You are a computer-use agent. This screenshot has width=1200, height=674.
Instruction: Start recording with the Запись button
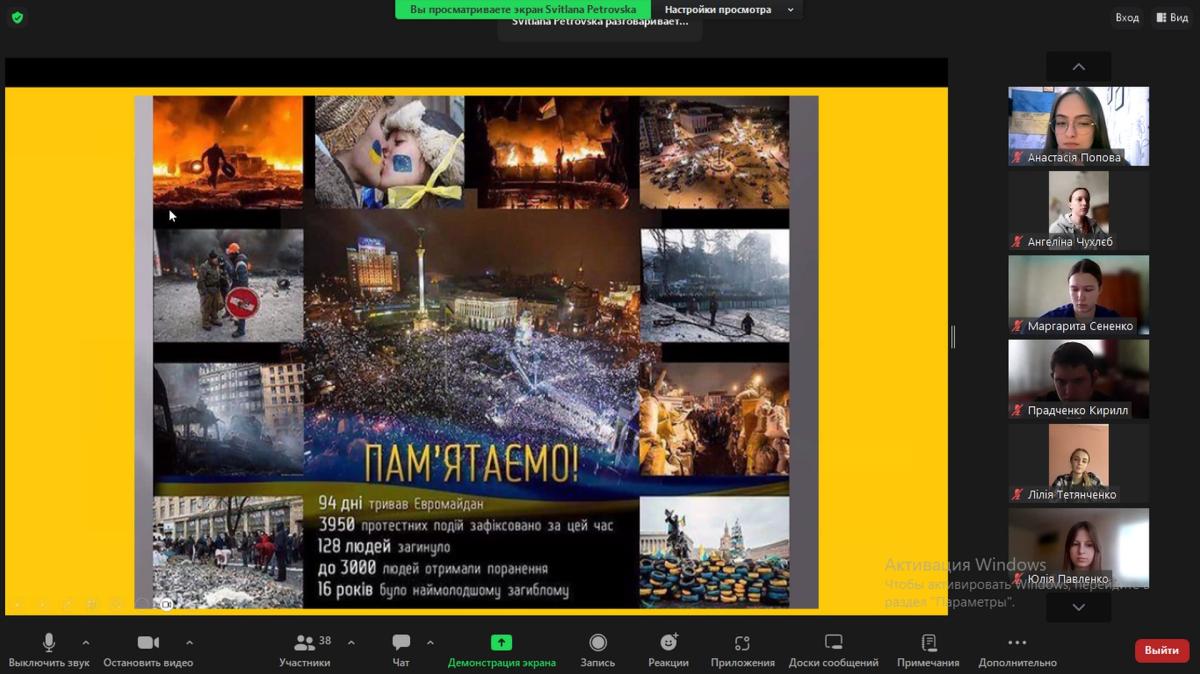[x=598, y=643]
